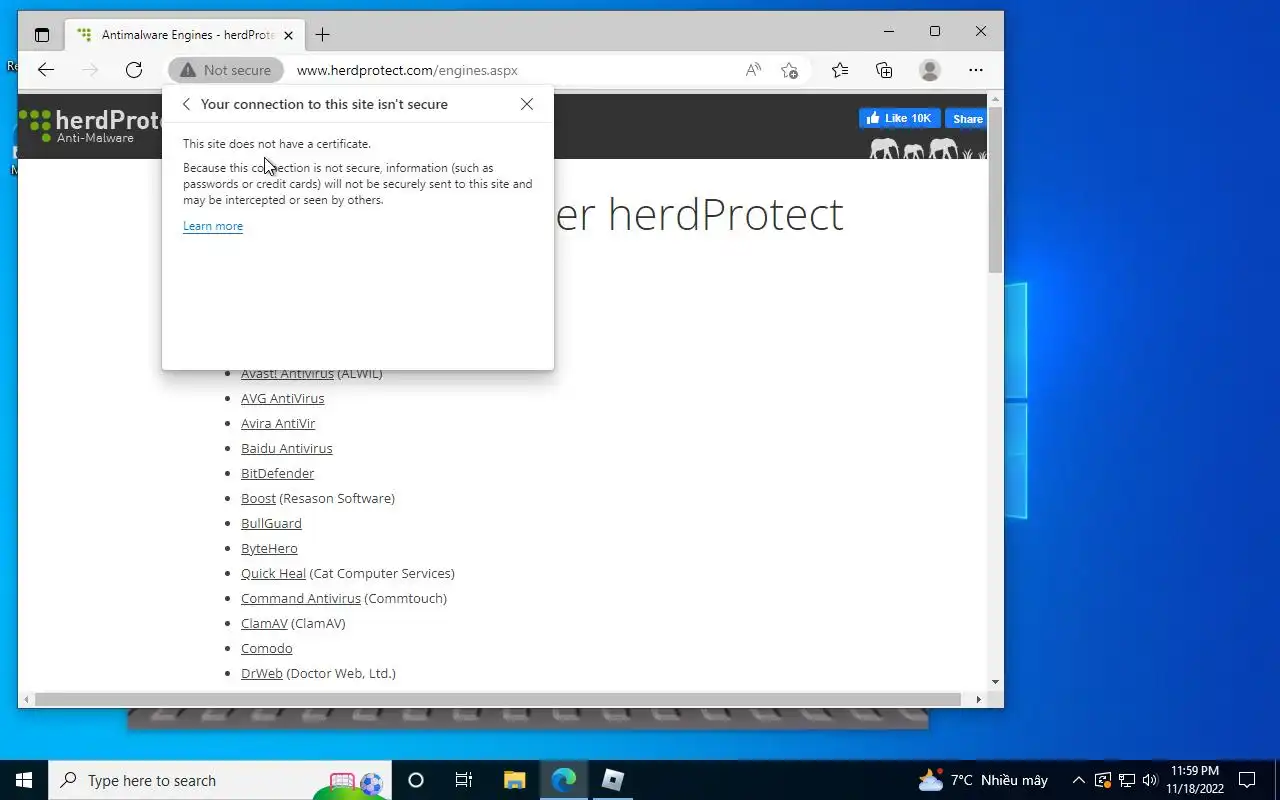
Task: Open a new tab
Action: 322,35
